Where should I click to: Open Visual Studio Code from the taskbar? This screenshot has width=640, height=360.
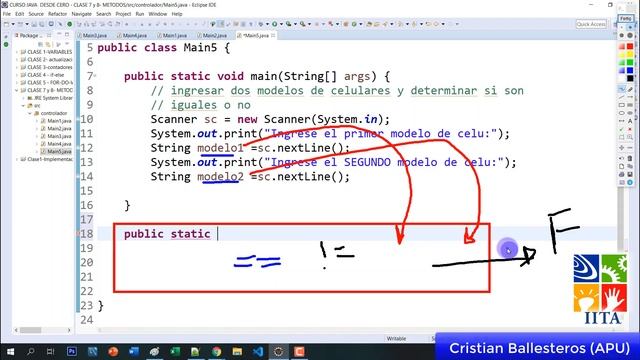[258, 351]
